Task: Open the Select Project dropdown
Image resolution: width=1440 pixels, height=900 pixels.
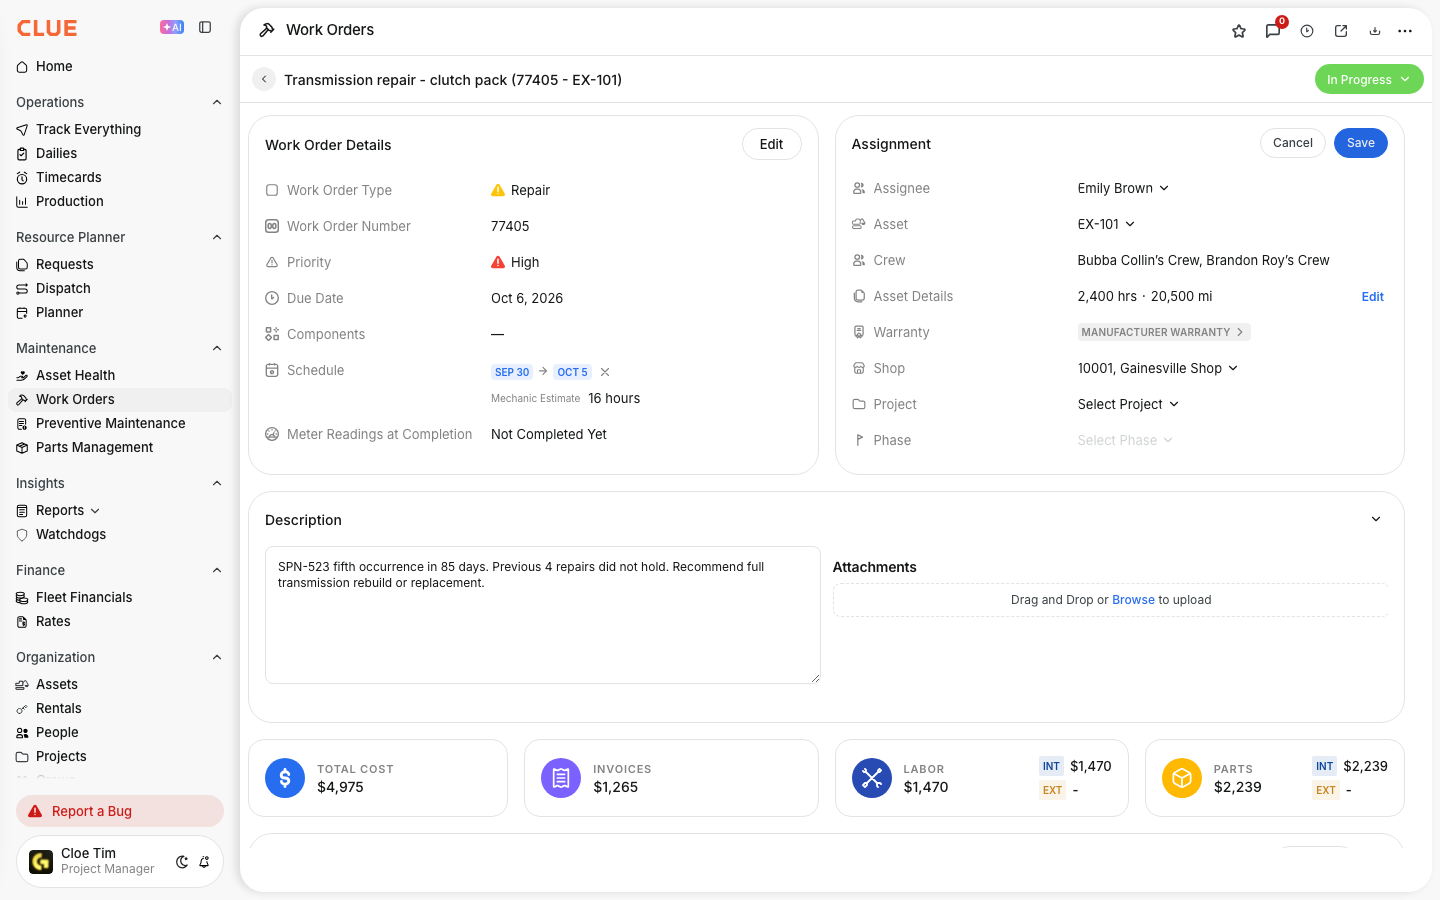Action: coord(1128,404)
